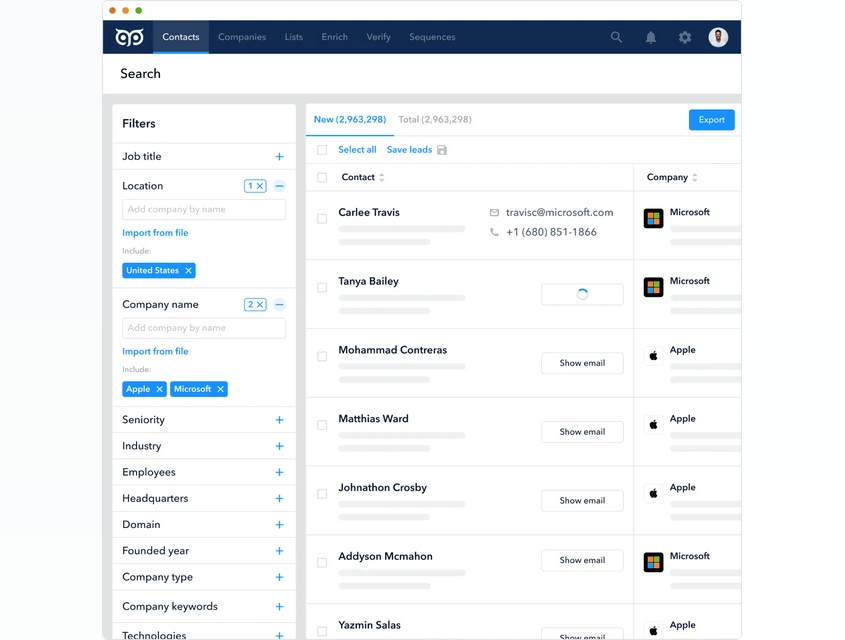Click the floppy disk icon beside Save leads
The image size is (845, 640).
[442, 150]
